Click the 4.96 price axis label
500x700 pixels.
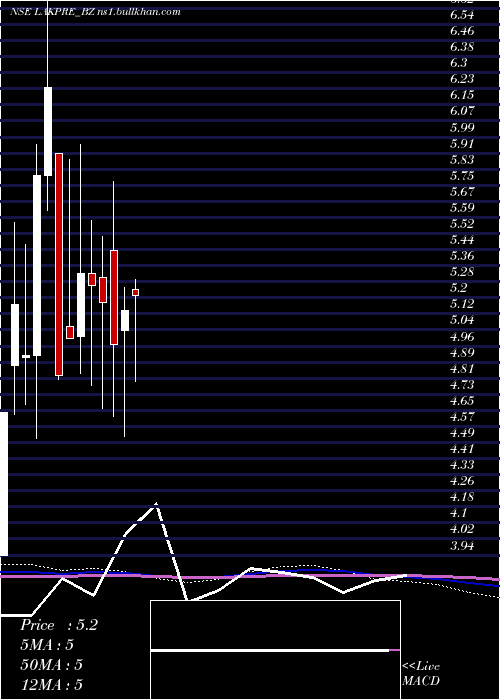tap(462, 336)
